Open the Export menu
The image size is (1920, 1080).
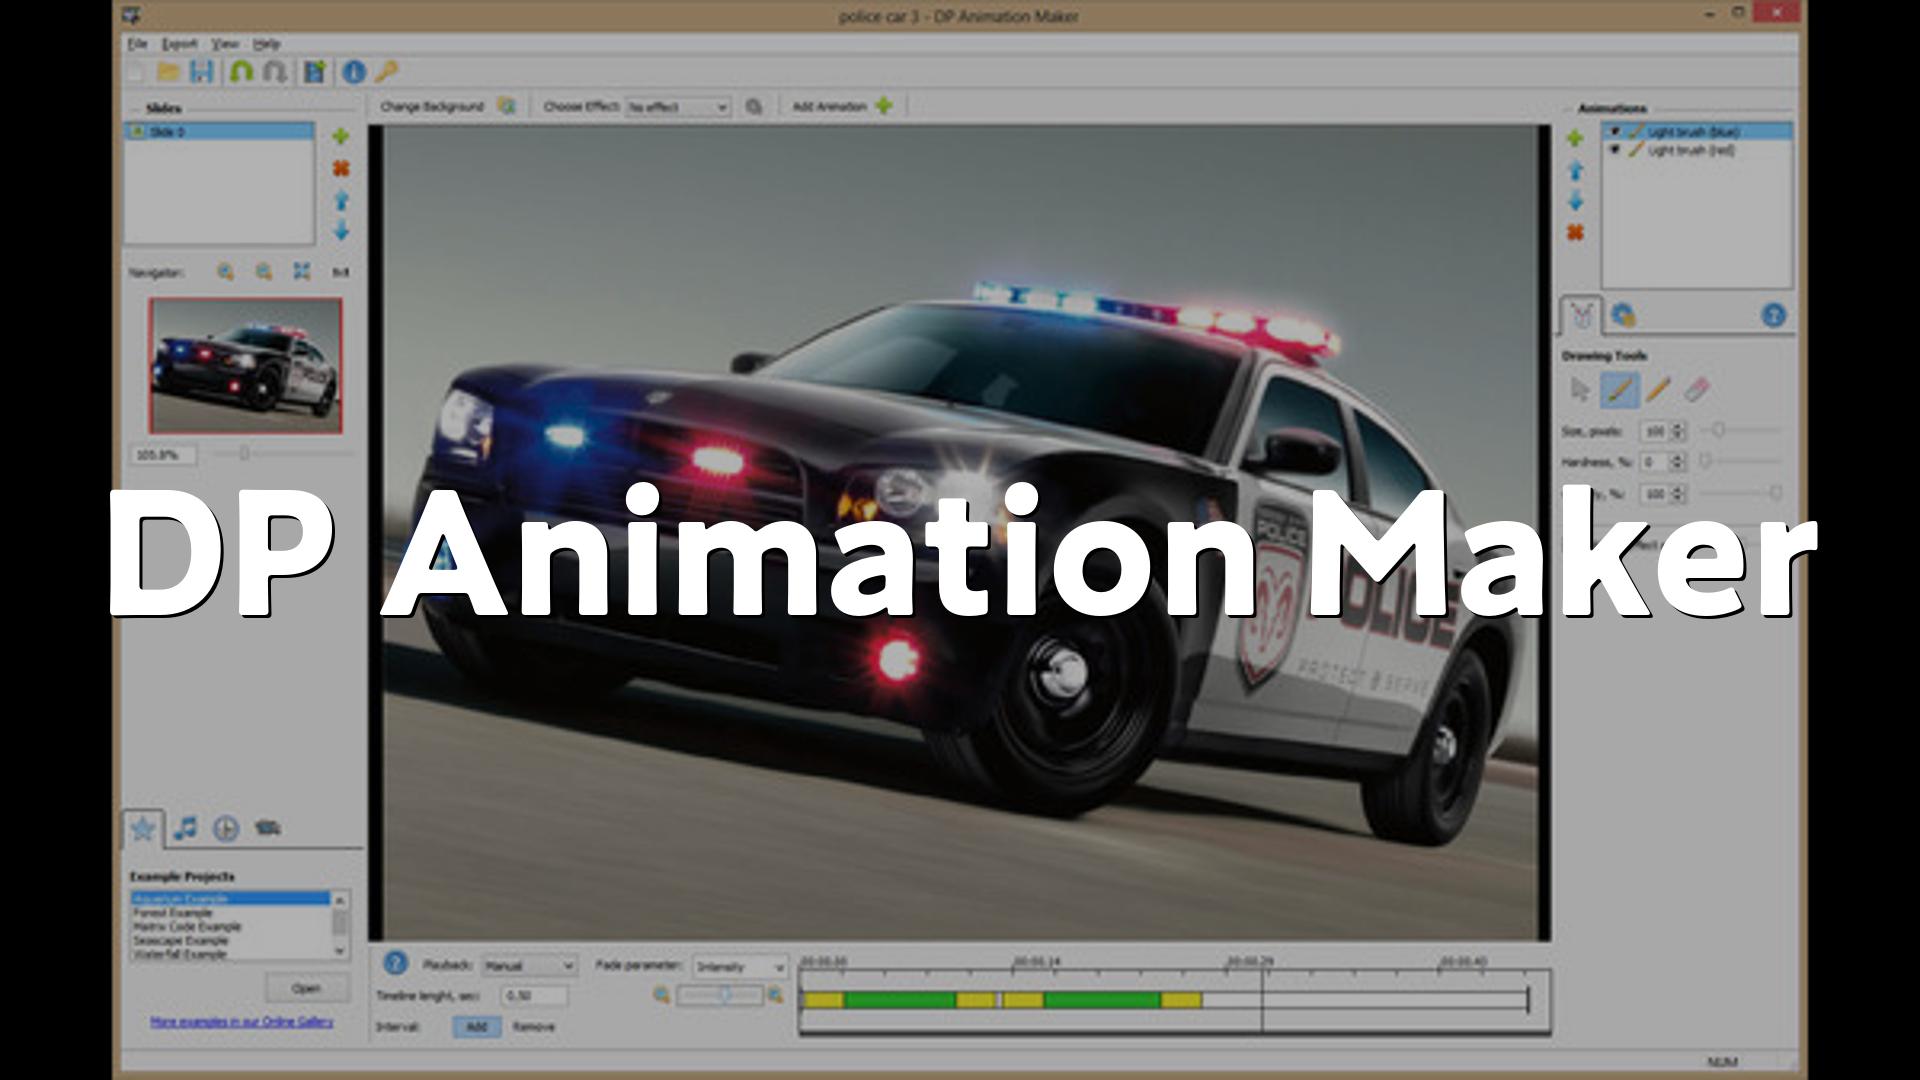[x=180, y=44]
